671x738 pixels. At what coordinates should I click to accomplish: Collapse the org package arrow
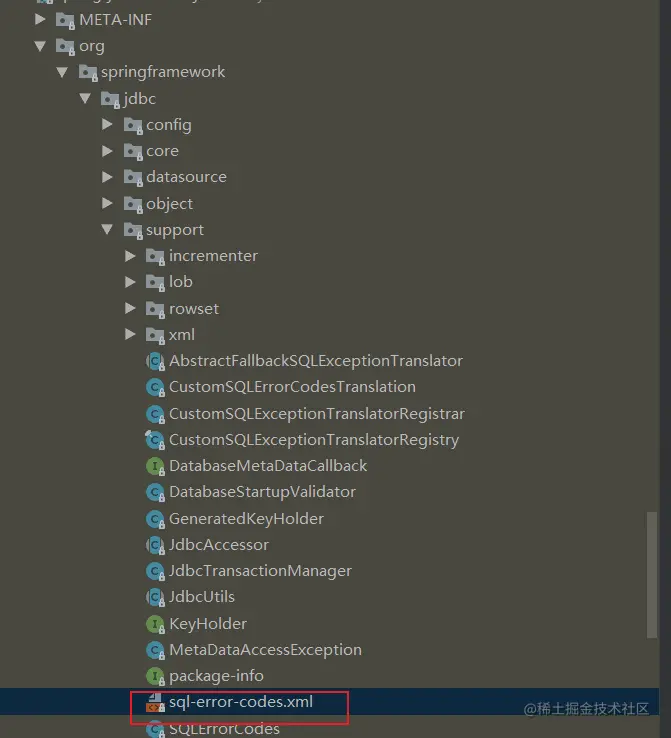pos(40,46)
